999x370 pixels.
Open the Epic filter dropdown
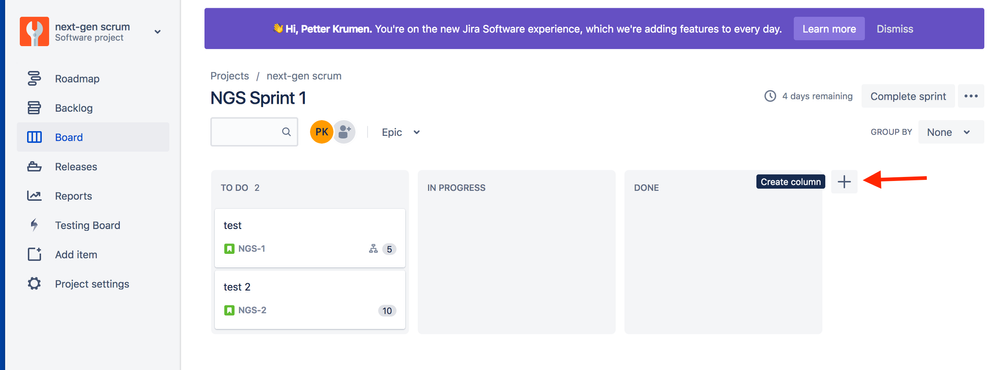(x=401, y=132)
